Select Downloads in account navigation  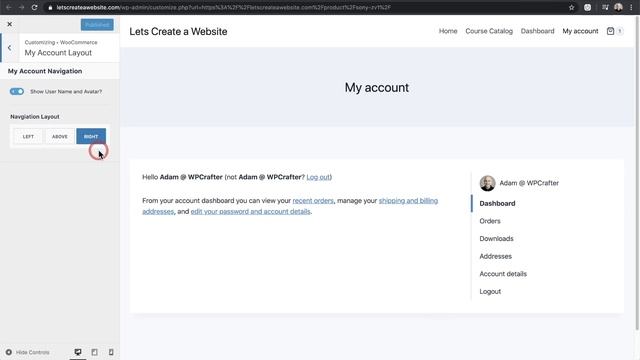coord(496,238)
